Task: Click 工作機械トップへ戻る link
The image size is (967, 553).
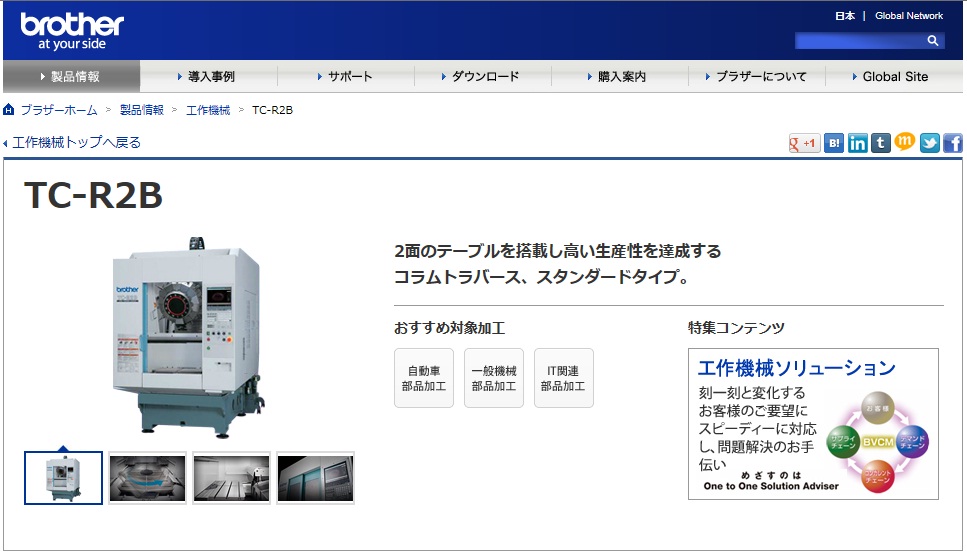Action: click(x=76, y=142)
